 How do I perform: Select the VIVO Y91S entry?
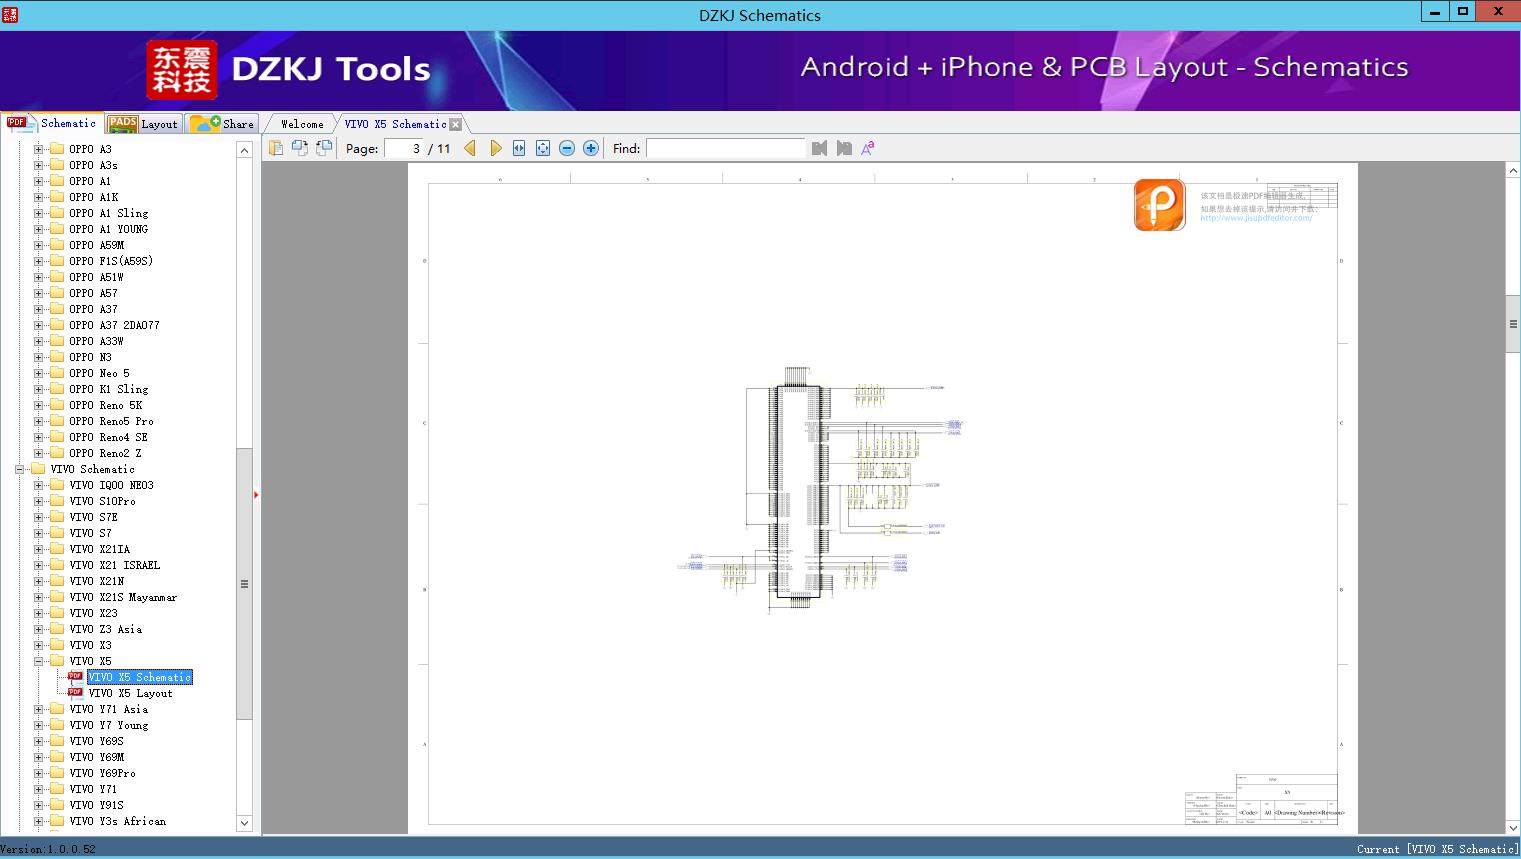(96, 805)
